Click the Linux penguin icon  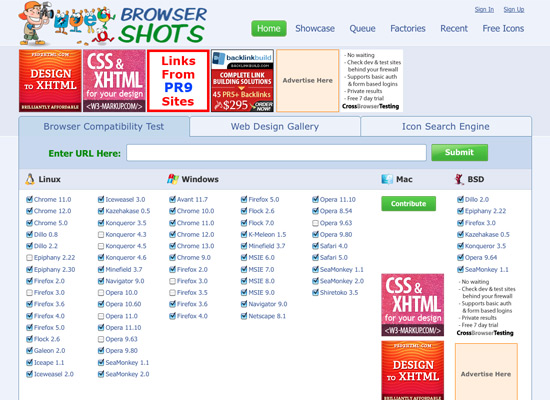click(30, 179)
